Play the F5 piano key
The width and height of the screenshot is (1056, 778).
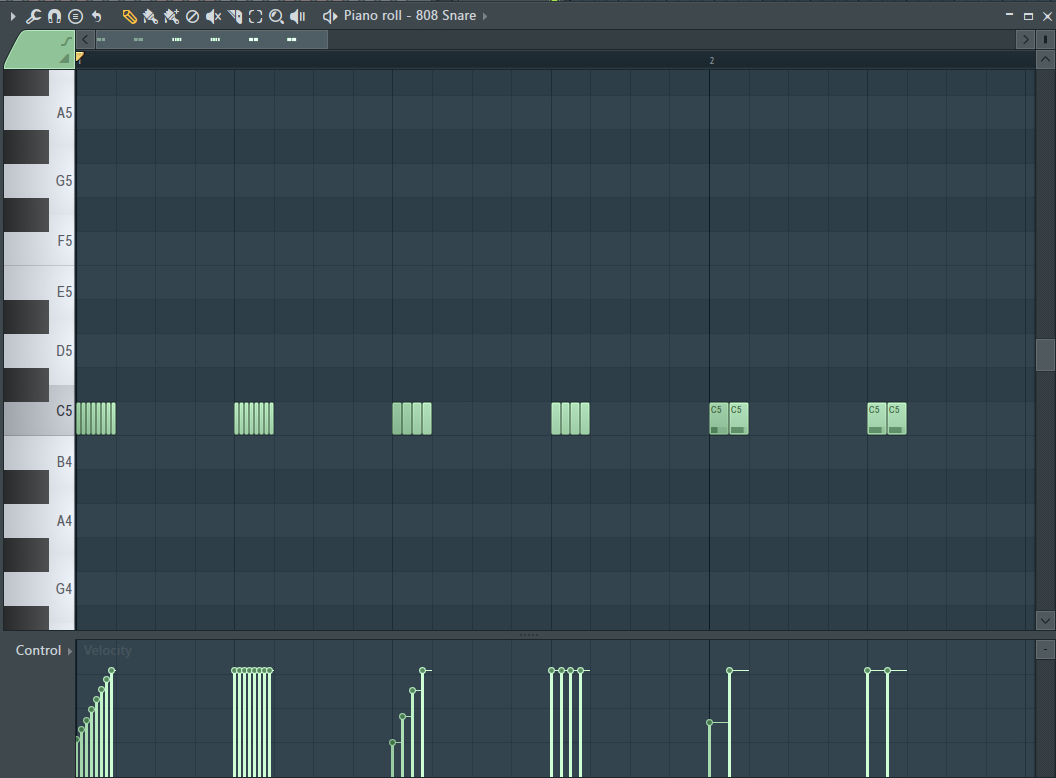click(x=39, y=240)
